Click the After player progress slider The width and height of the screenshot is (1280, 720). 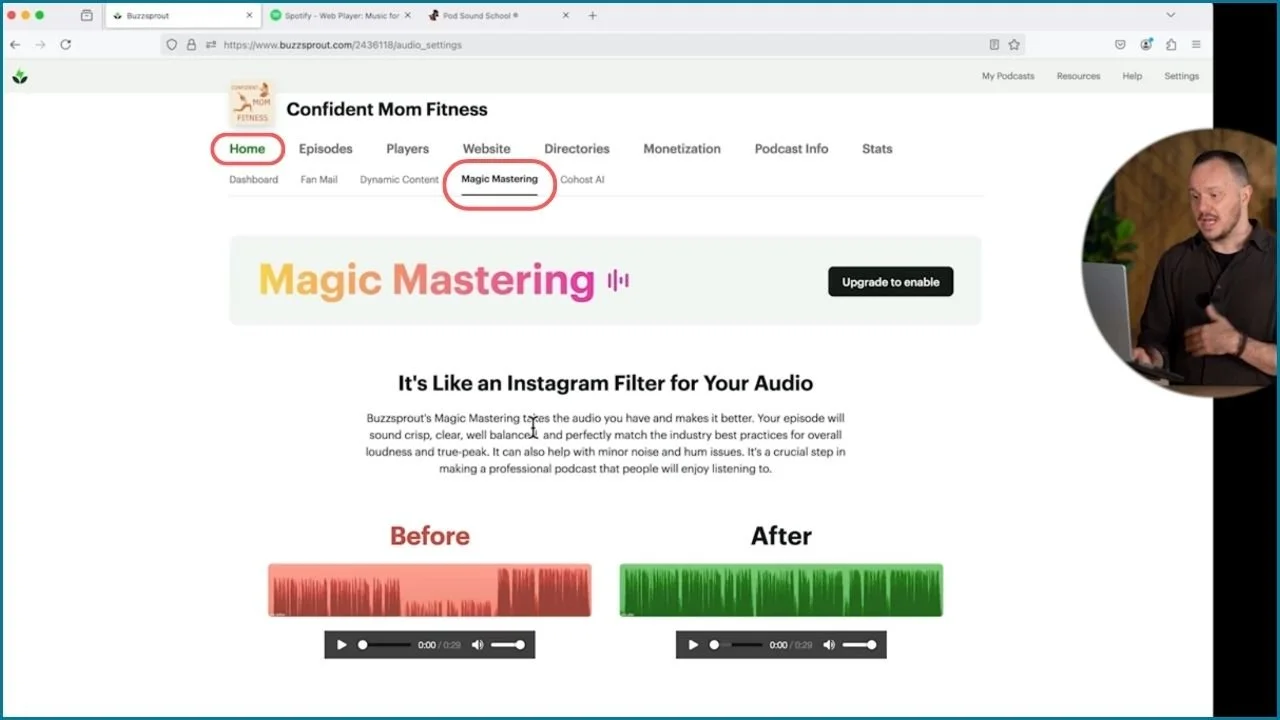[736, 645]
